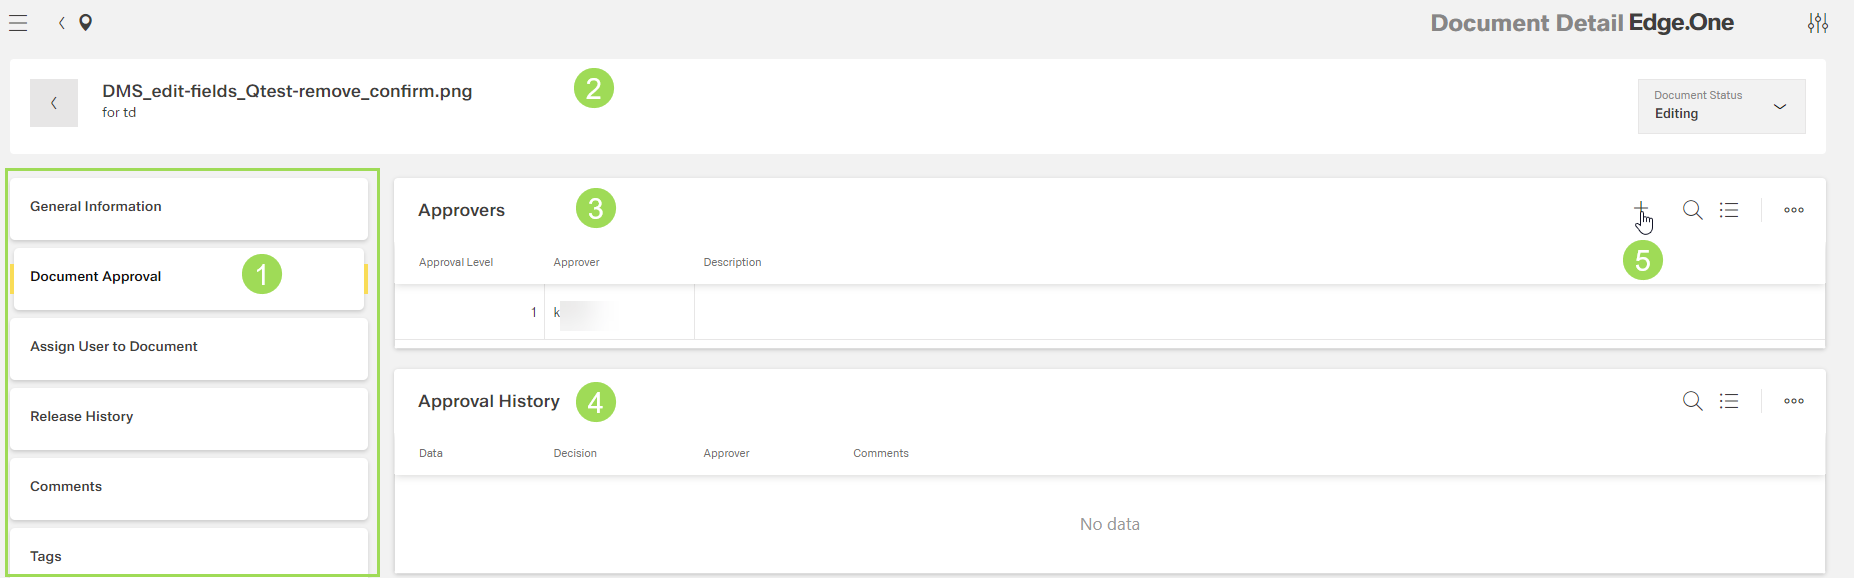1854x578 pixels.
Task: Open the settings sliders icon
Action: 1817,23
